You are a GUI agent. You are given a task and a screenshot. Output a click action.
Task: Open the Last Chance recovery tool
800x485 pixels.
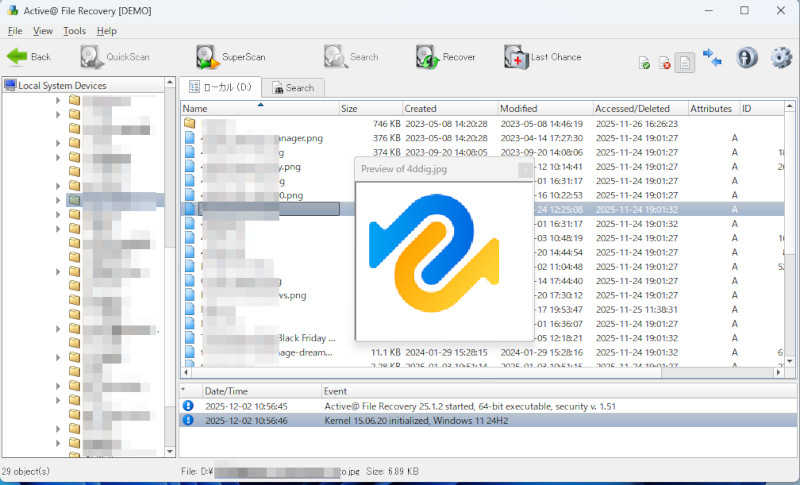coord(543,57)
